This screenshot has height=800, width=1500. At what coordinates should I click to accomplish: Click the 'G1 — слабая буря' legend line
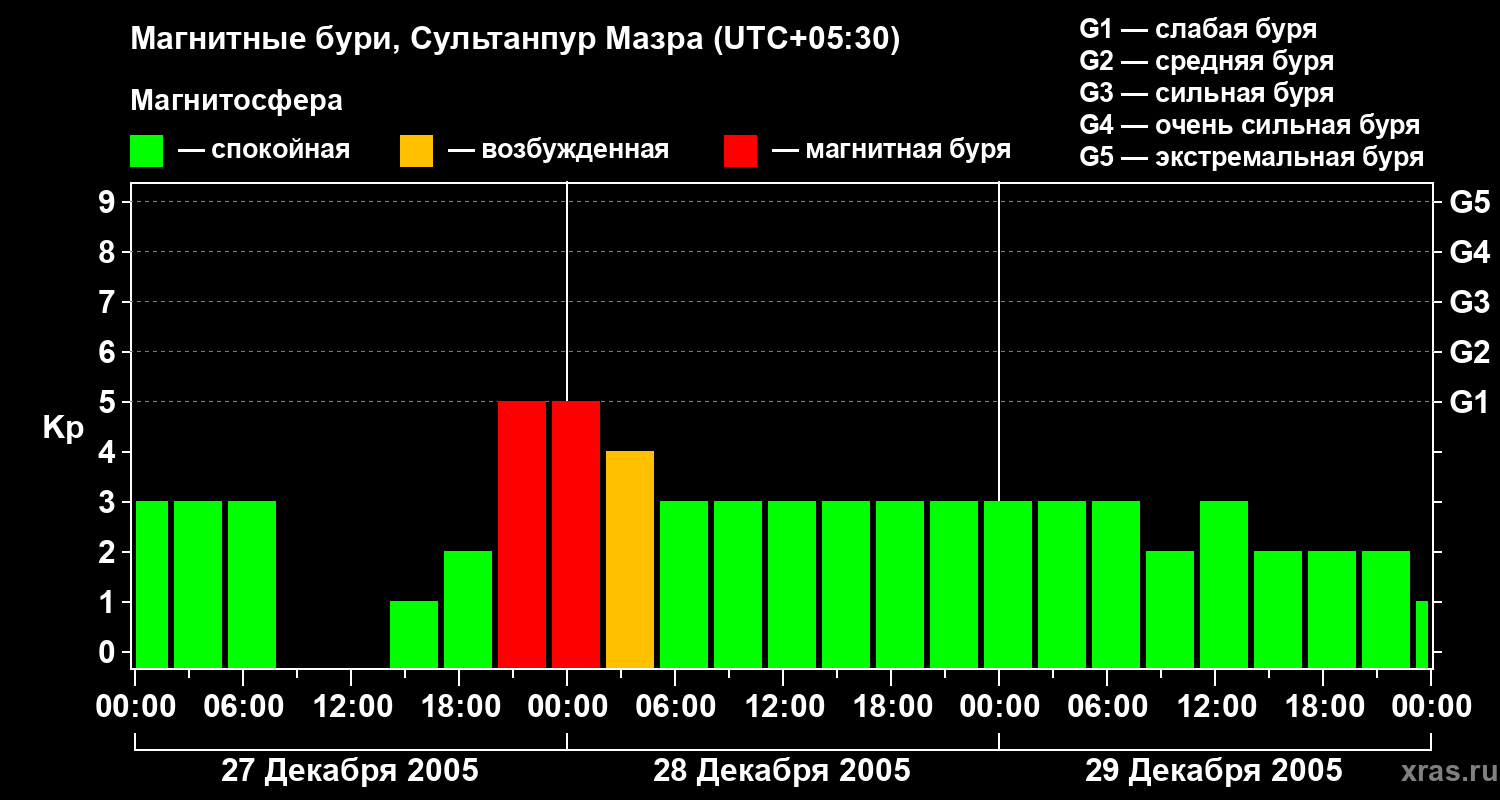pos(1198,28)
